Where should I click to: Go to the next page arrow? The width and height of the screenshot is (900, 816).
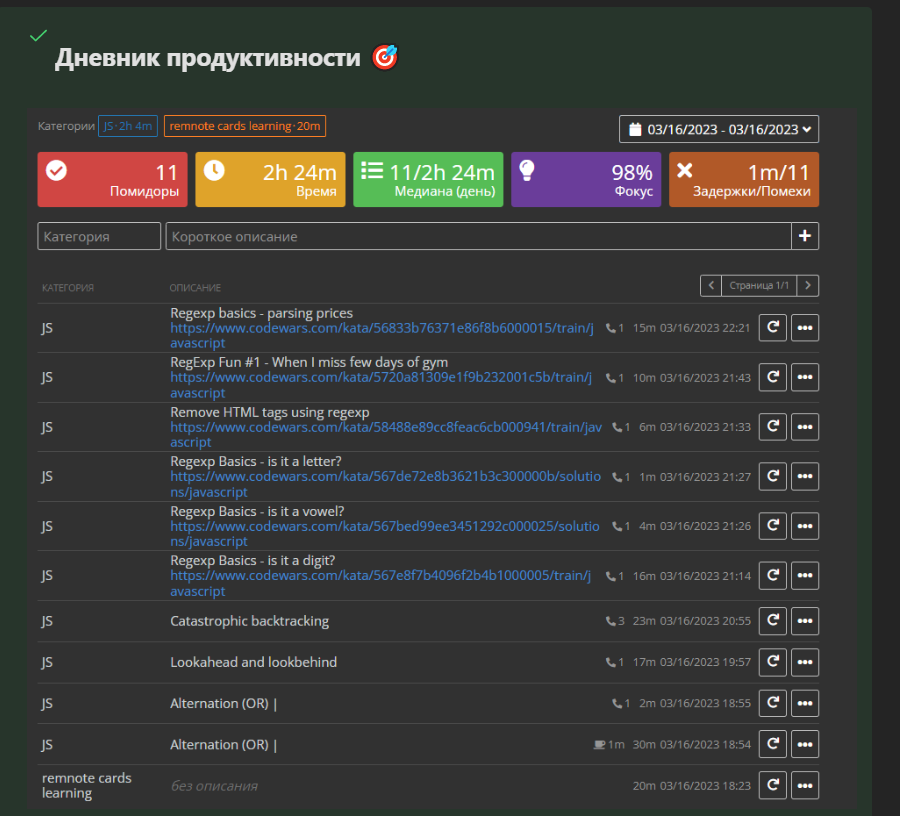coord(809,286)
